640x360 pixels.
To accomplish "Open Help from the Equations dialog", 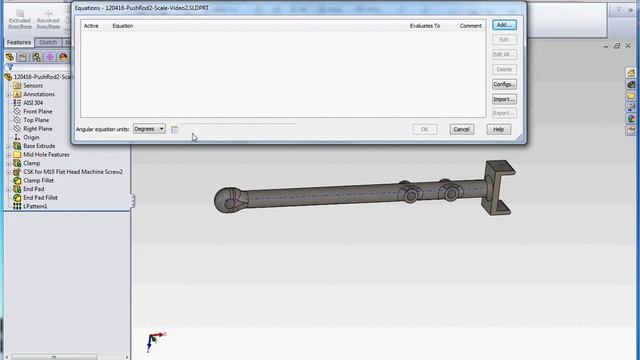I will (498, 129).
